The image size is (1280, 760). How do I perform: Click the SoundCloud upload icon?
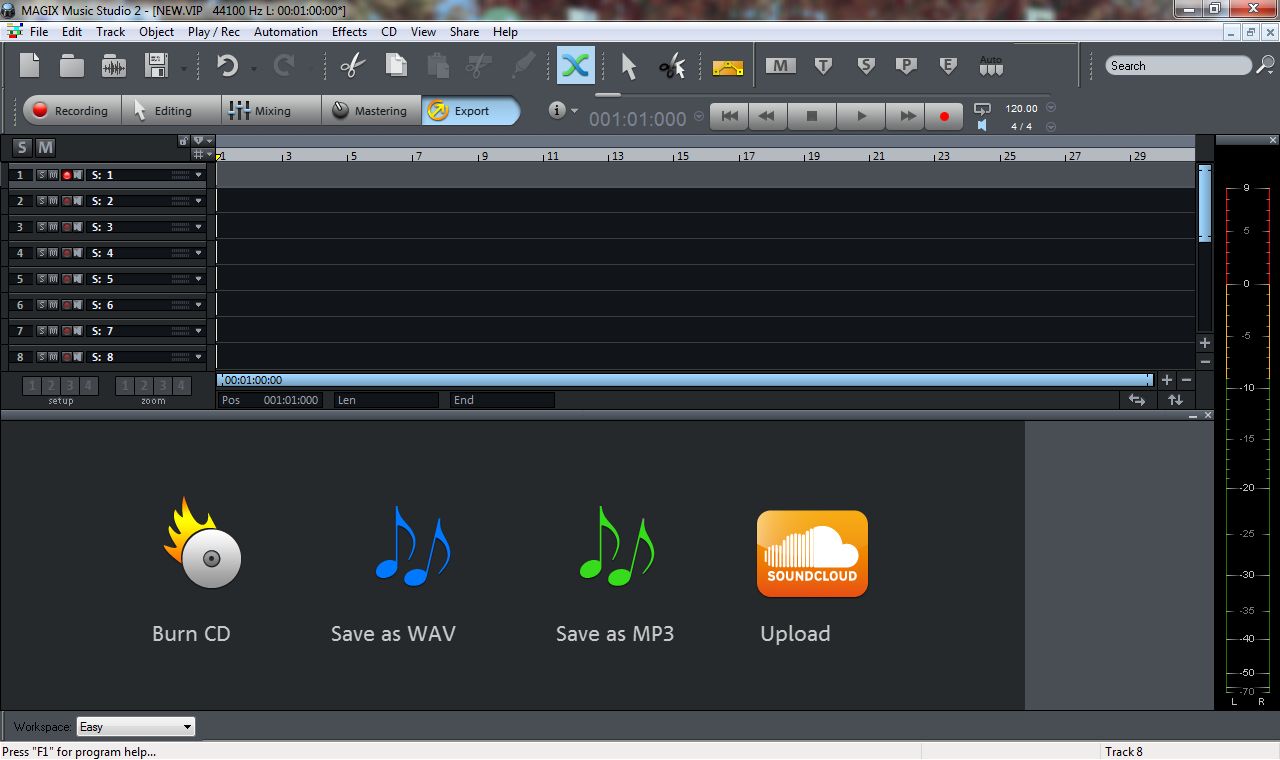click(812, 554)
